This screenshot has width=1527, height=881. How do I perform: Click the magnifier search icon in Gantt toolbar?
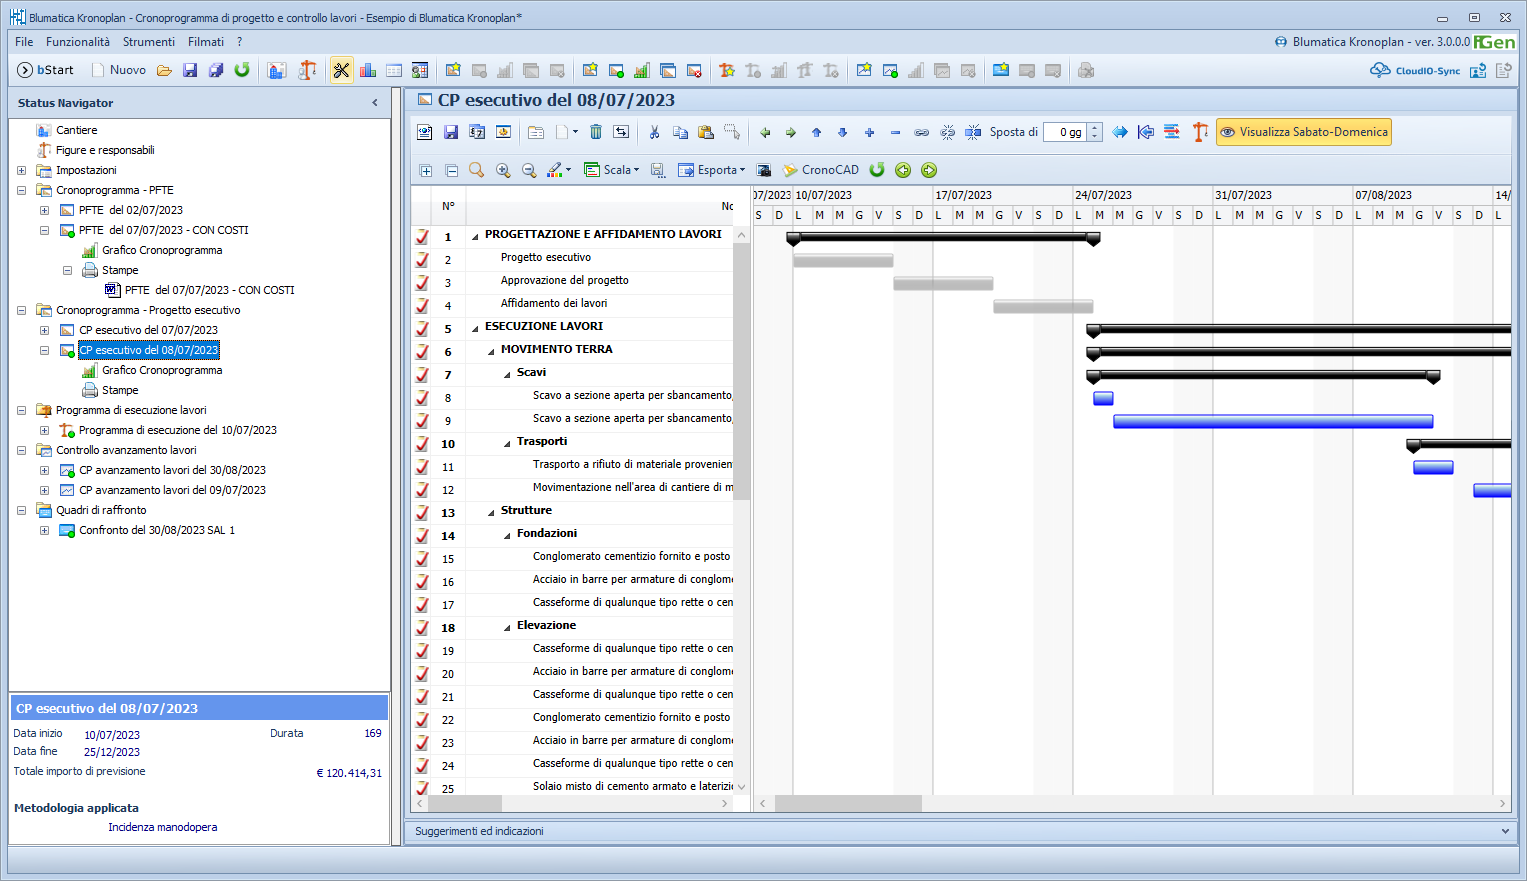click(x=477, y=170)
